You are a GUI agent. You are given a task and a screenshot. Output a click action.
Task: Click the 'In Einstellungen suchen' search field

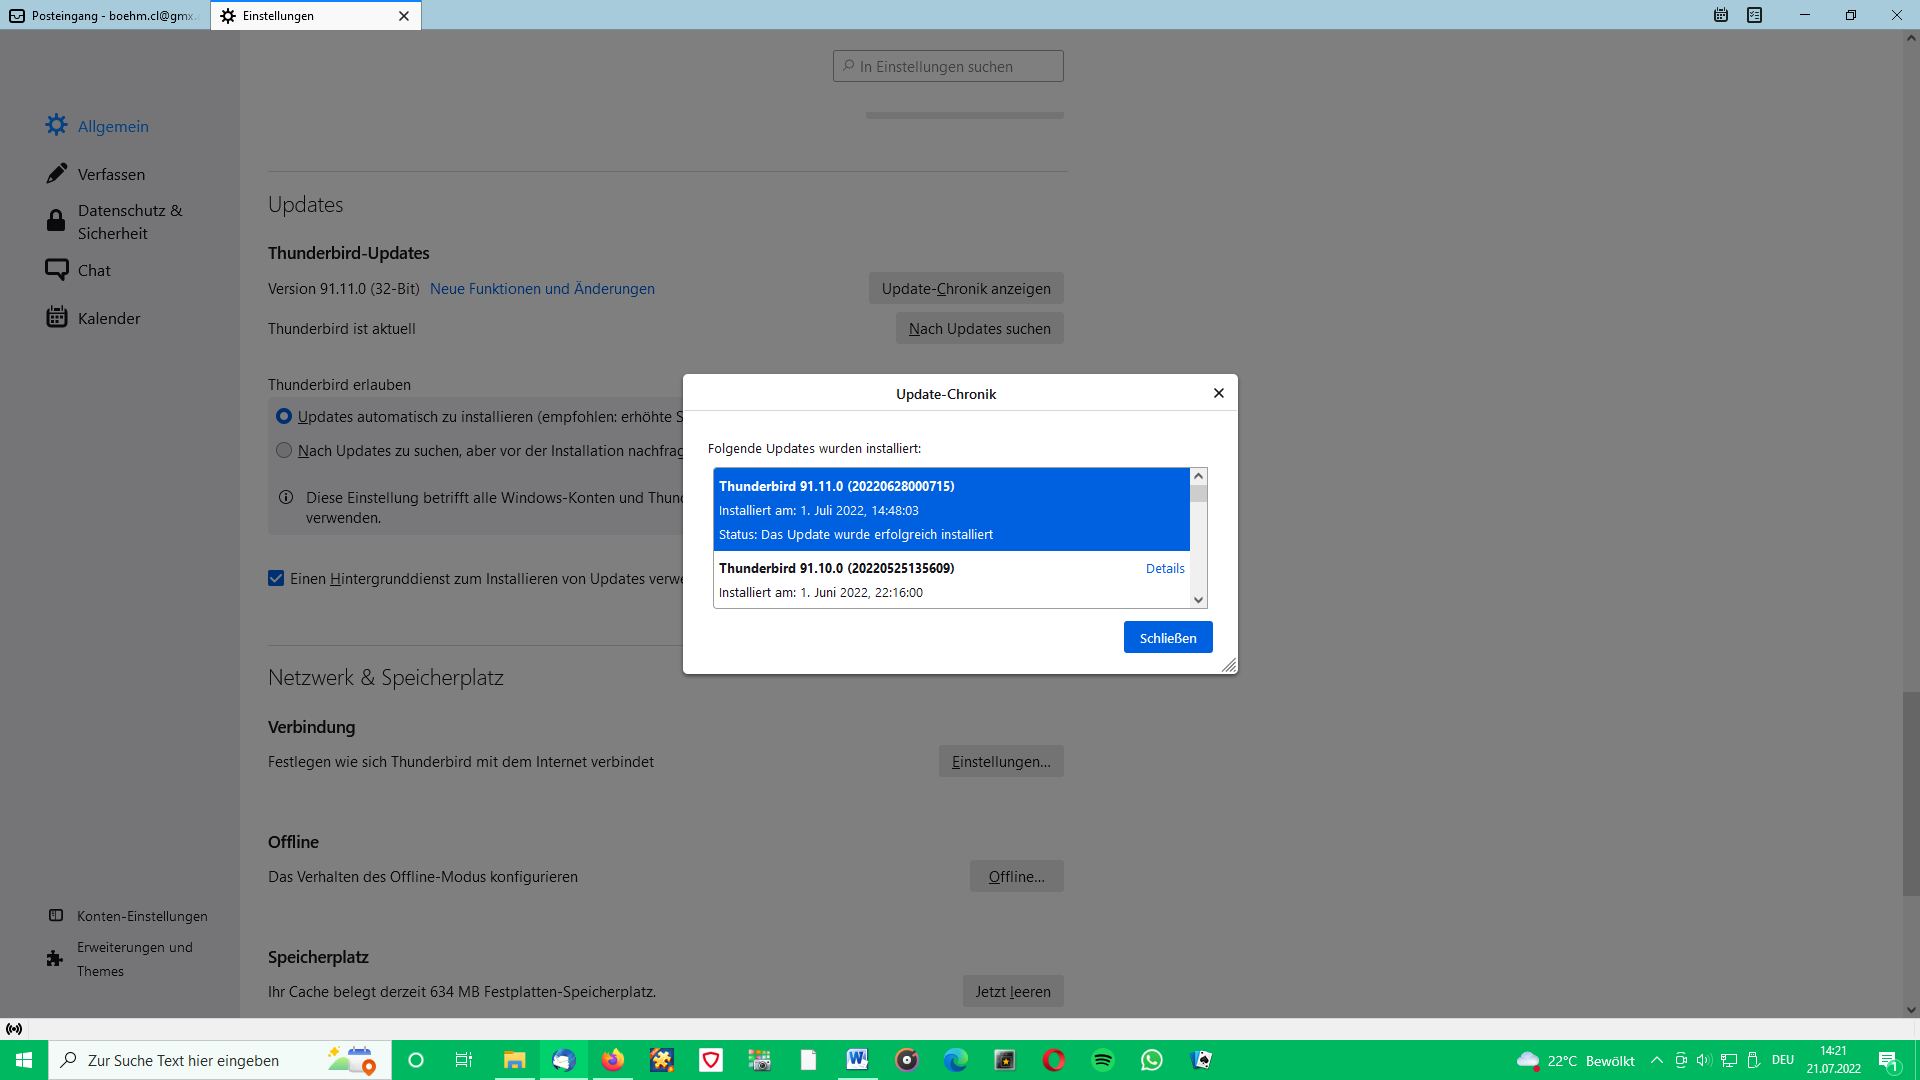[x=948, y=66]
